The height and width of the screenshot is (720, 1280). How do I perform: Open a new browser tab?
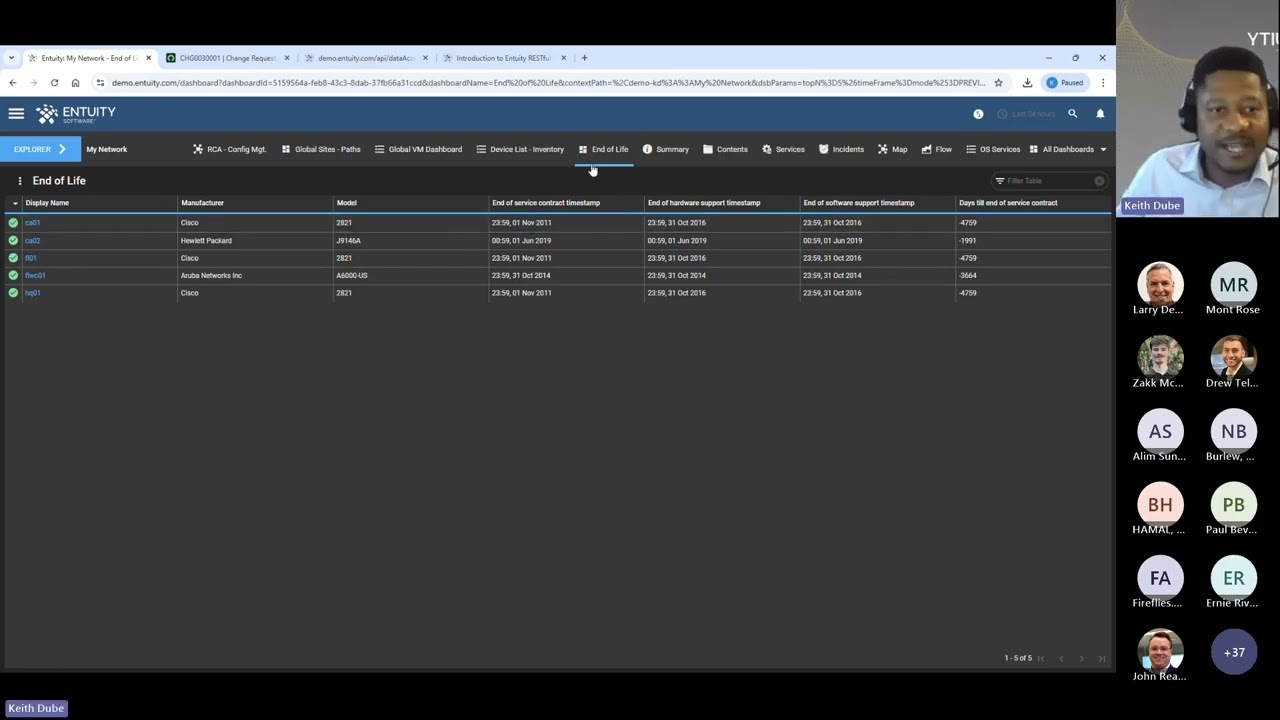584,58
